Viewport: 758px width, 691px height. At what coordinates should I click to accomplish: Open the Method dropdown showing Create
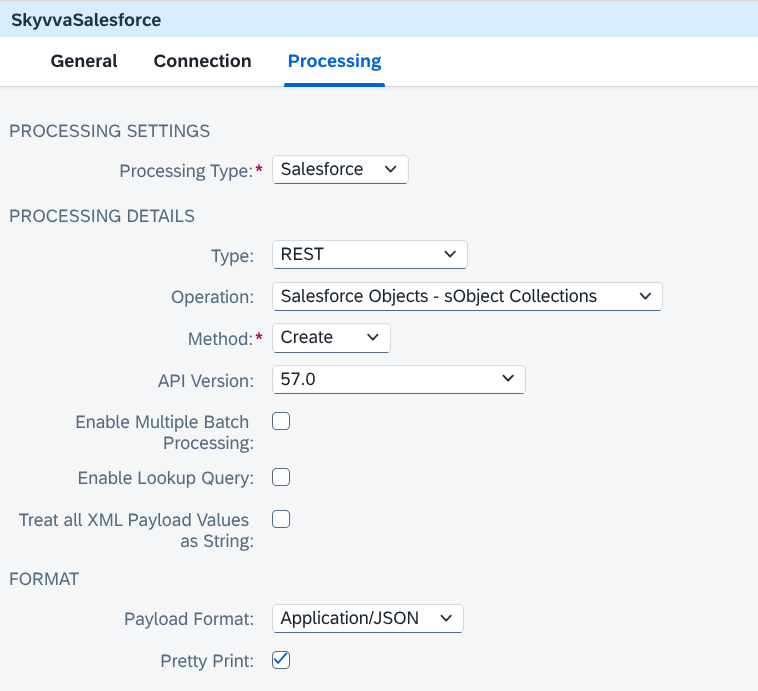(x=331, y=338)
